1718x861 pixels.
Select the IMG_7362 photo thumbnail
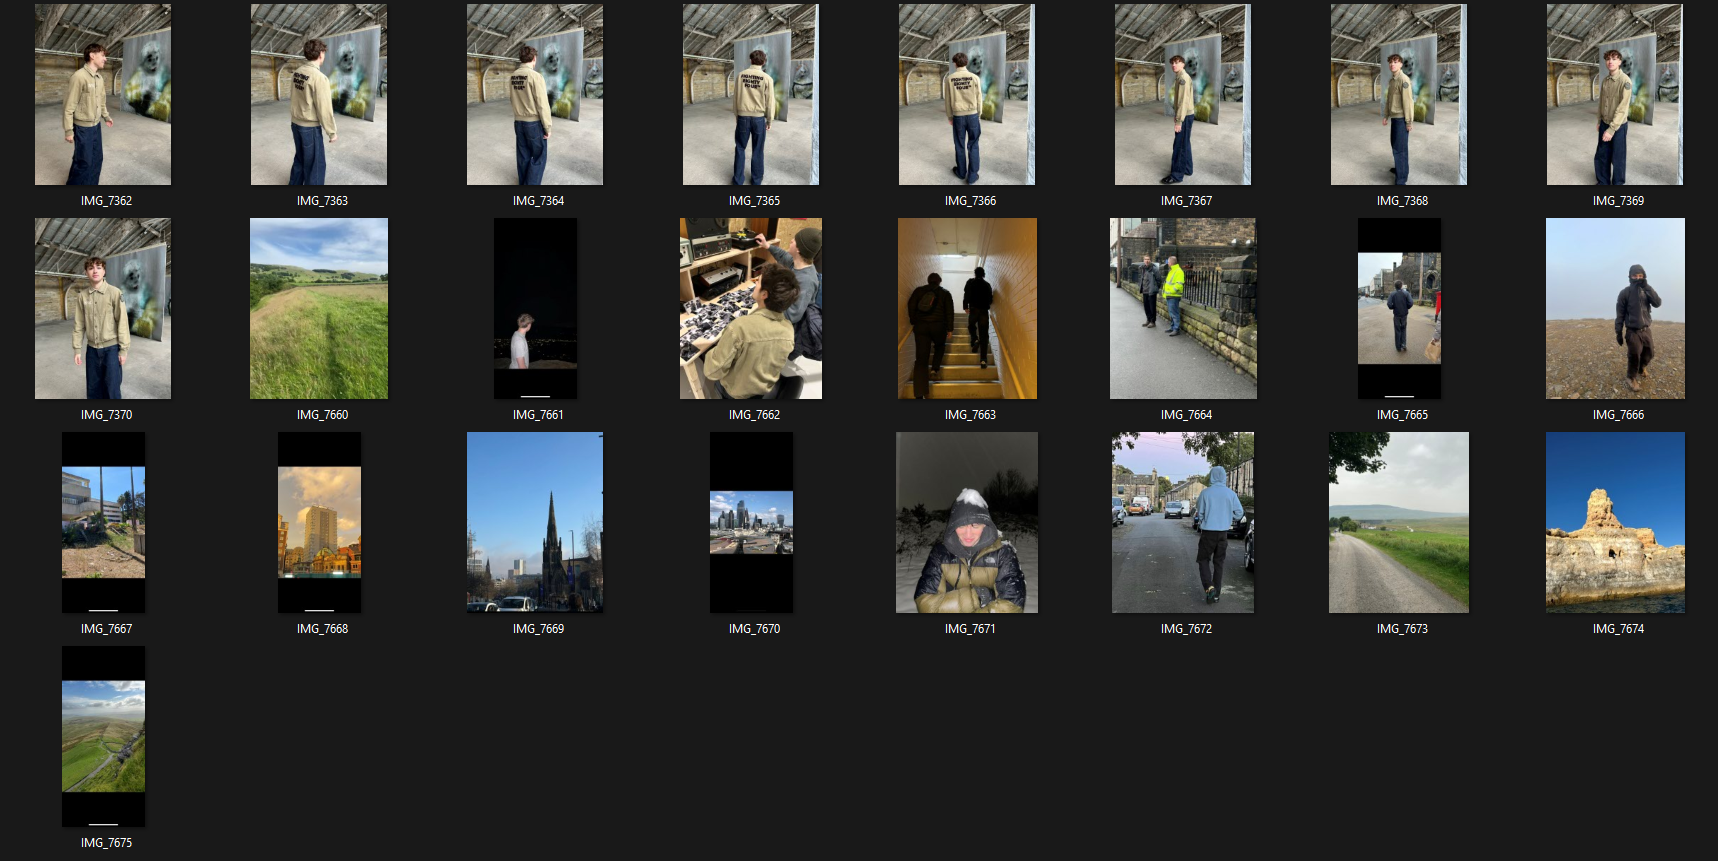coord(103,95)
